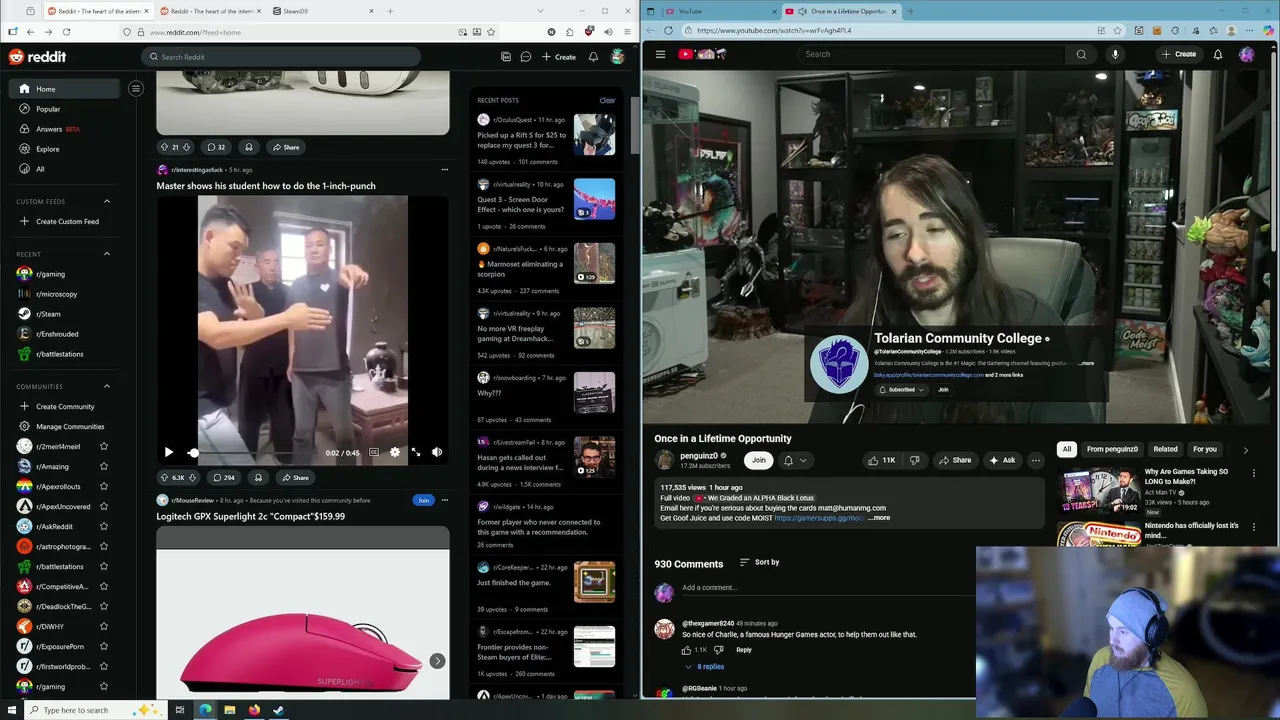Downvote the 1-inch-punch post
Image resolution: width=1280 pixels, height=720 pixels.
192,478
